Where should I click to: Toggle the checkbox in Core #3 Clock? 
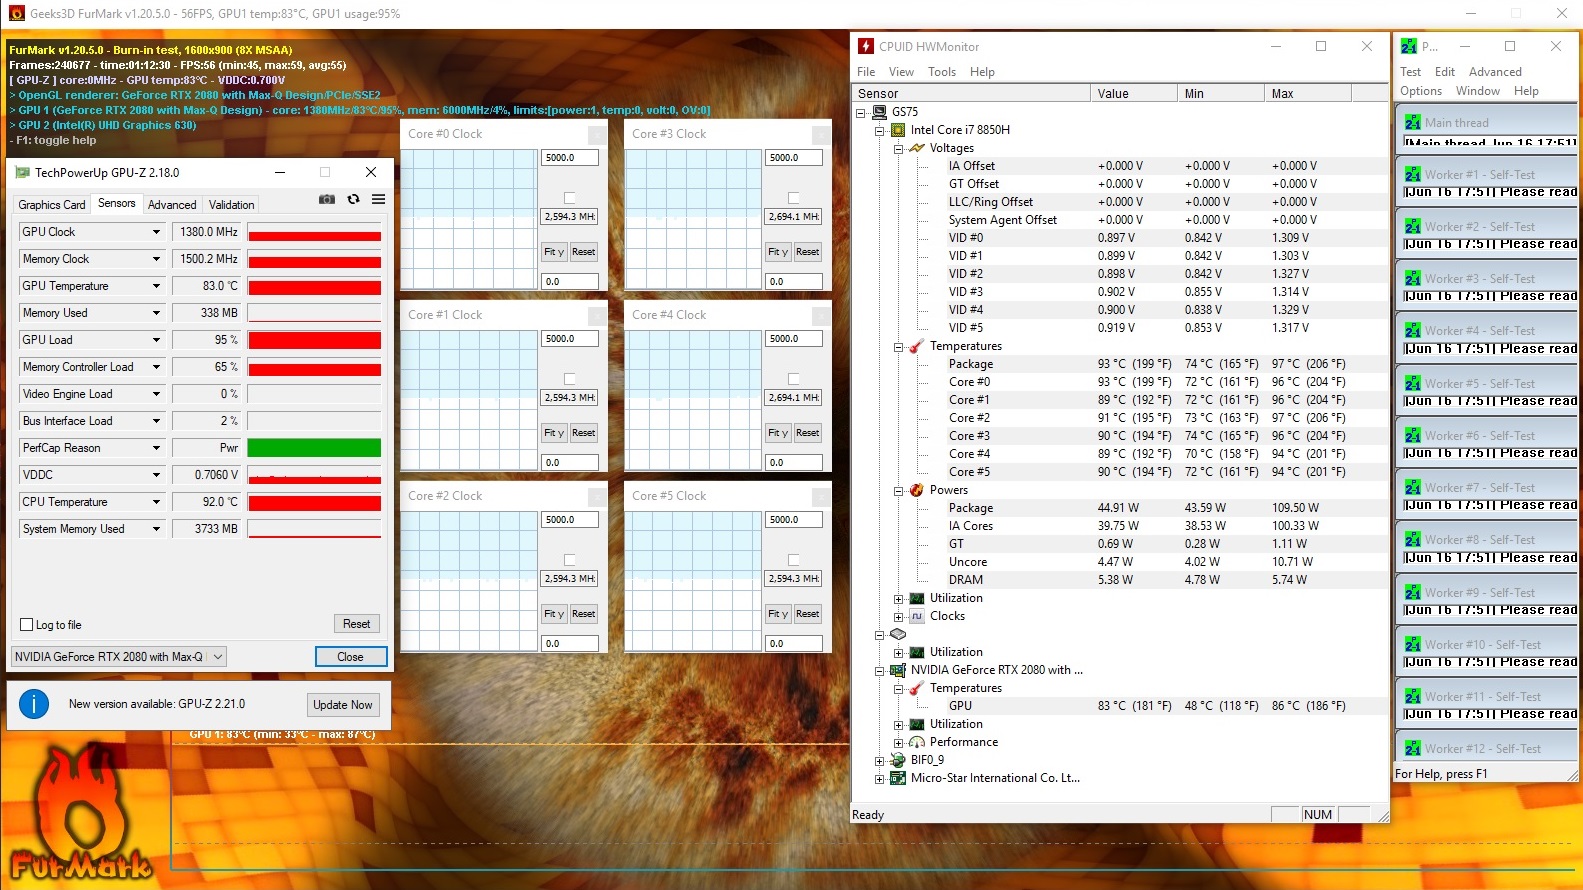793,198
